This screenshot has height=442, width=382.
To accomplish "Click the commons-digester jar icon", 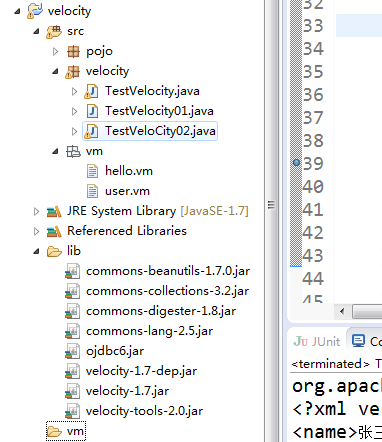I will tap(73, 311).
